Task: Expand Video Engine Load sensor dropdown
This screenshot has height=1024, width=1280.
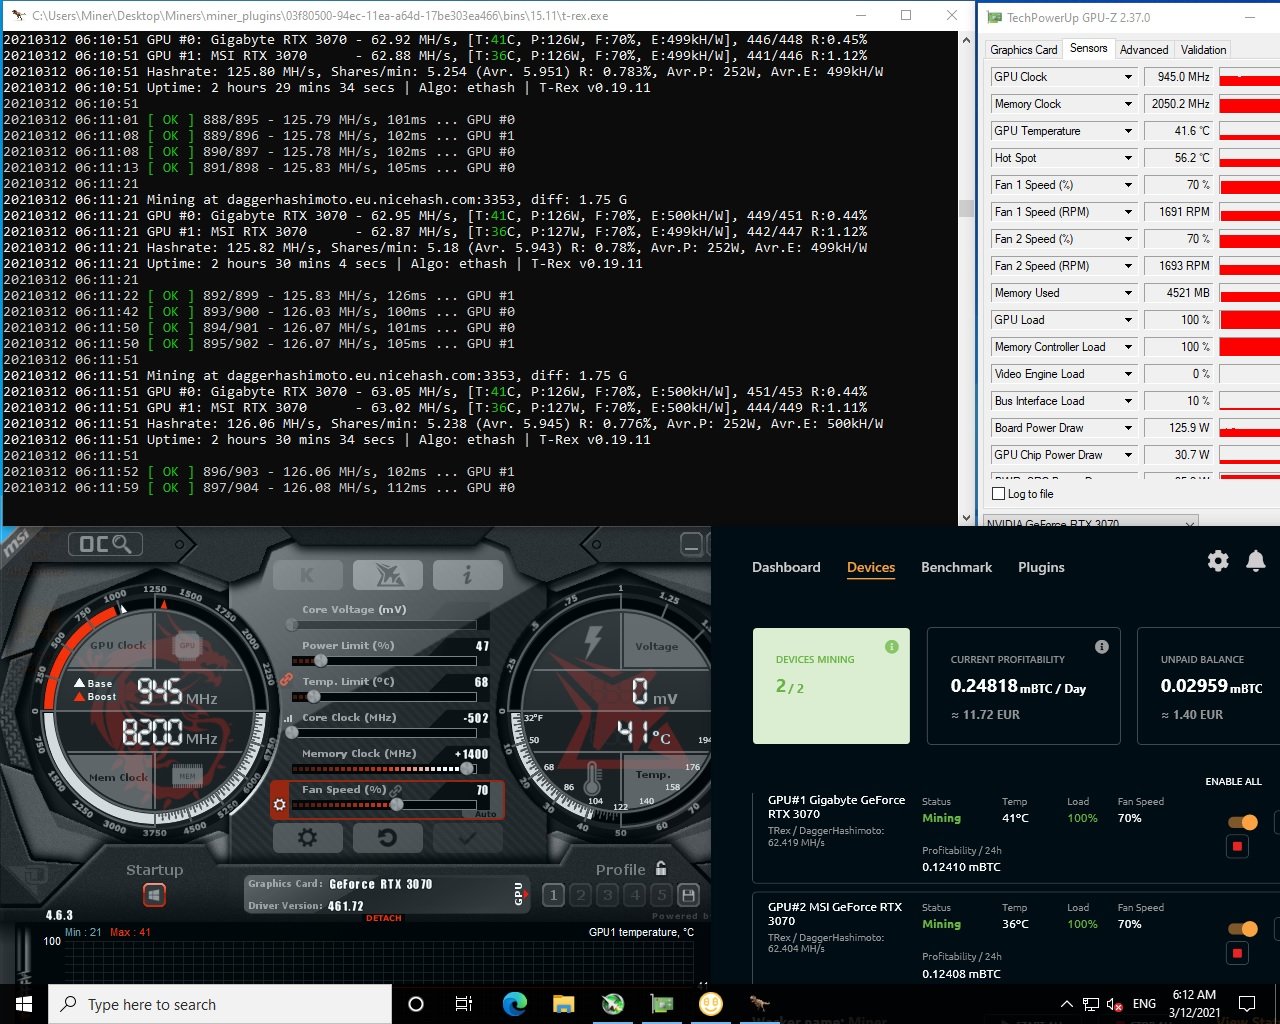Action: coord(1128,374)
